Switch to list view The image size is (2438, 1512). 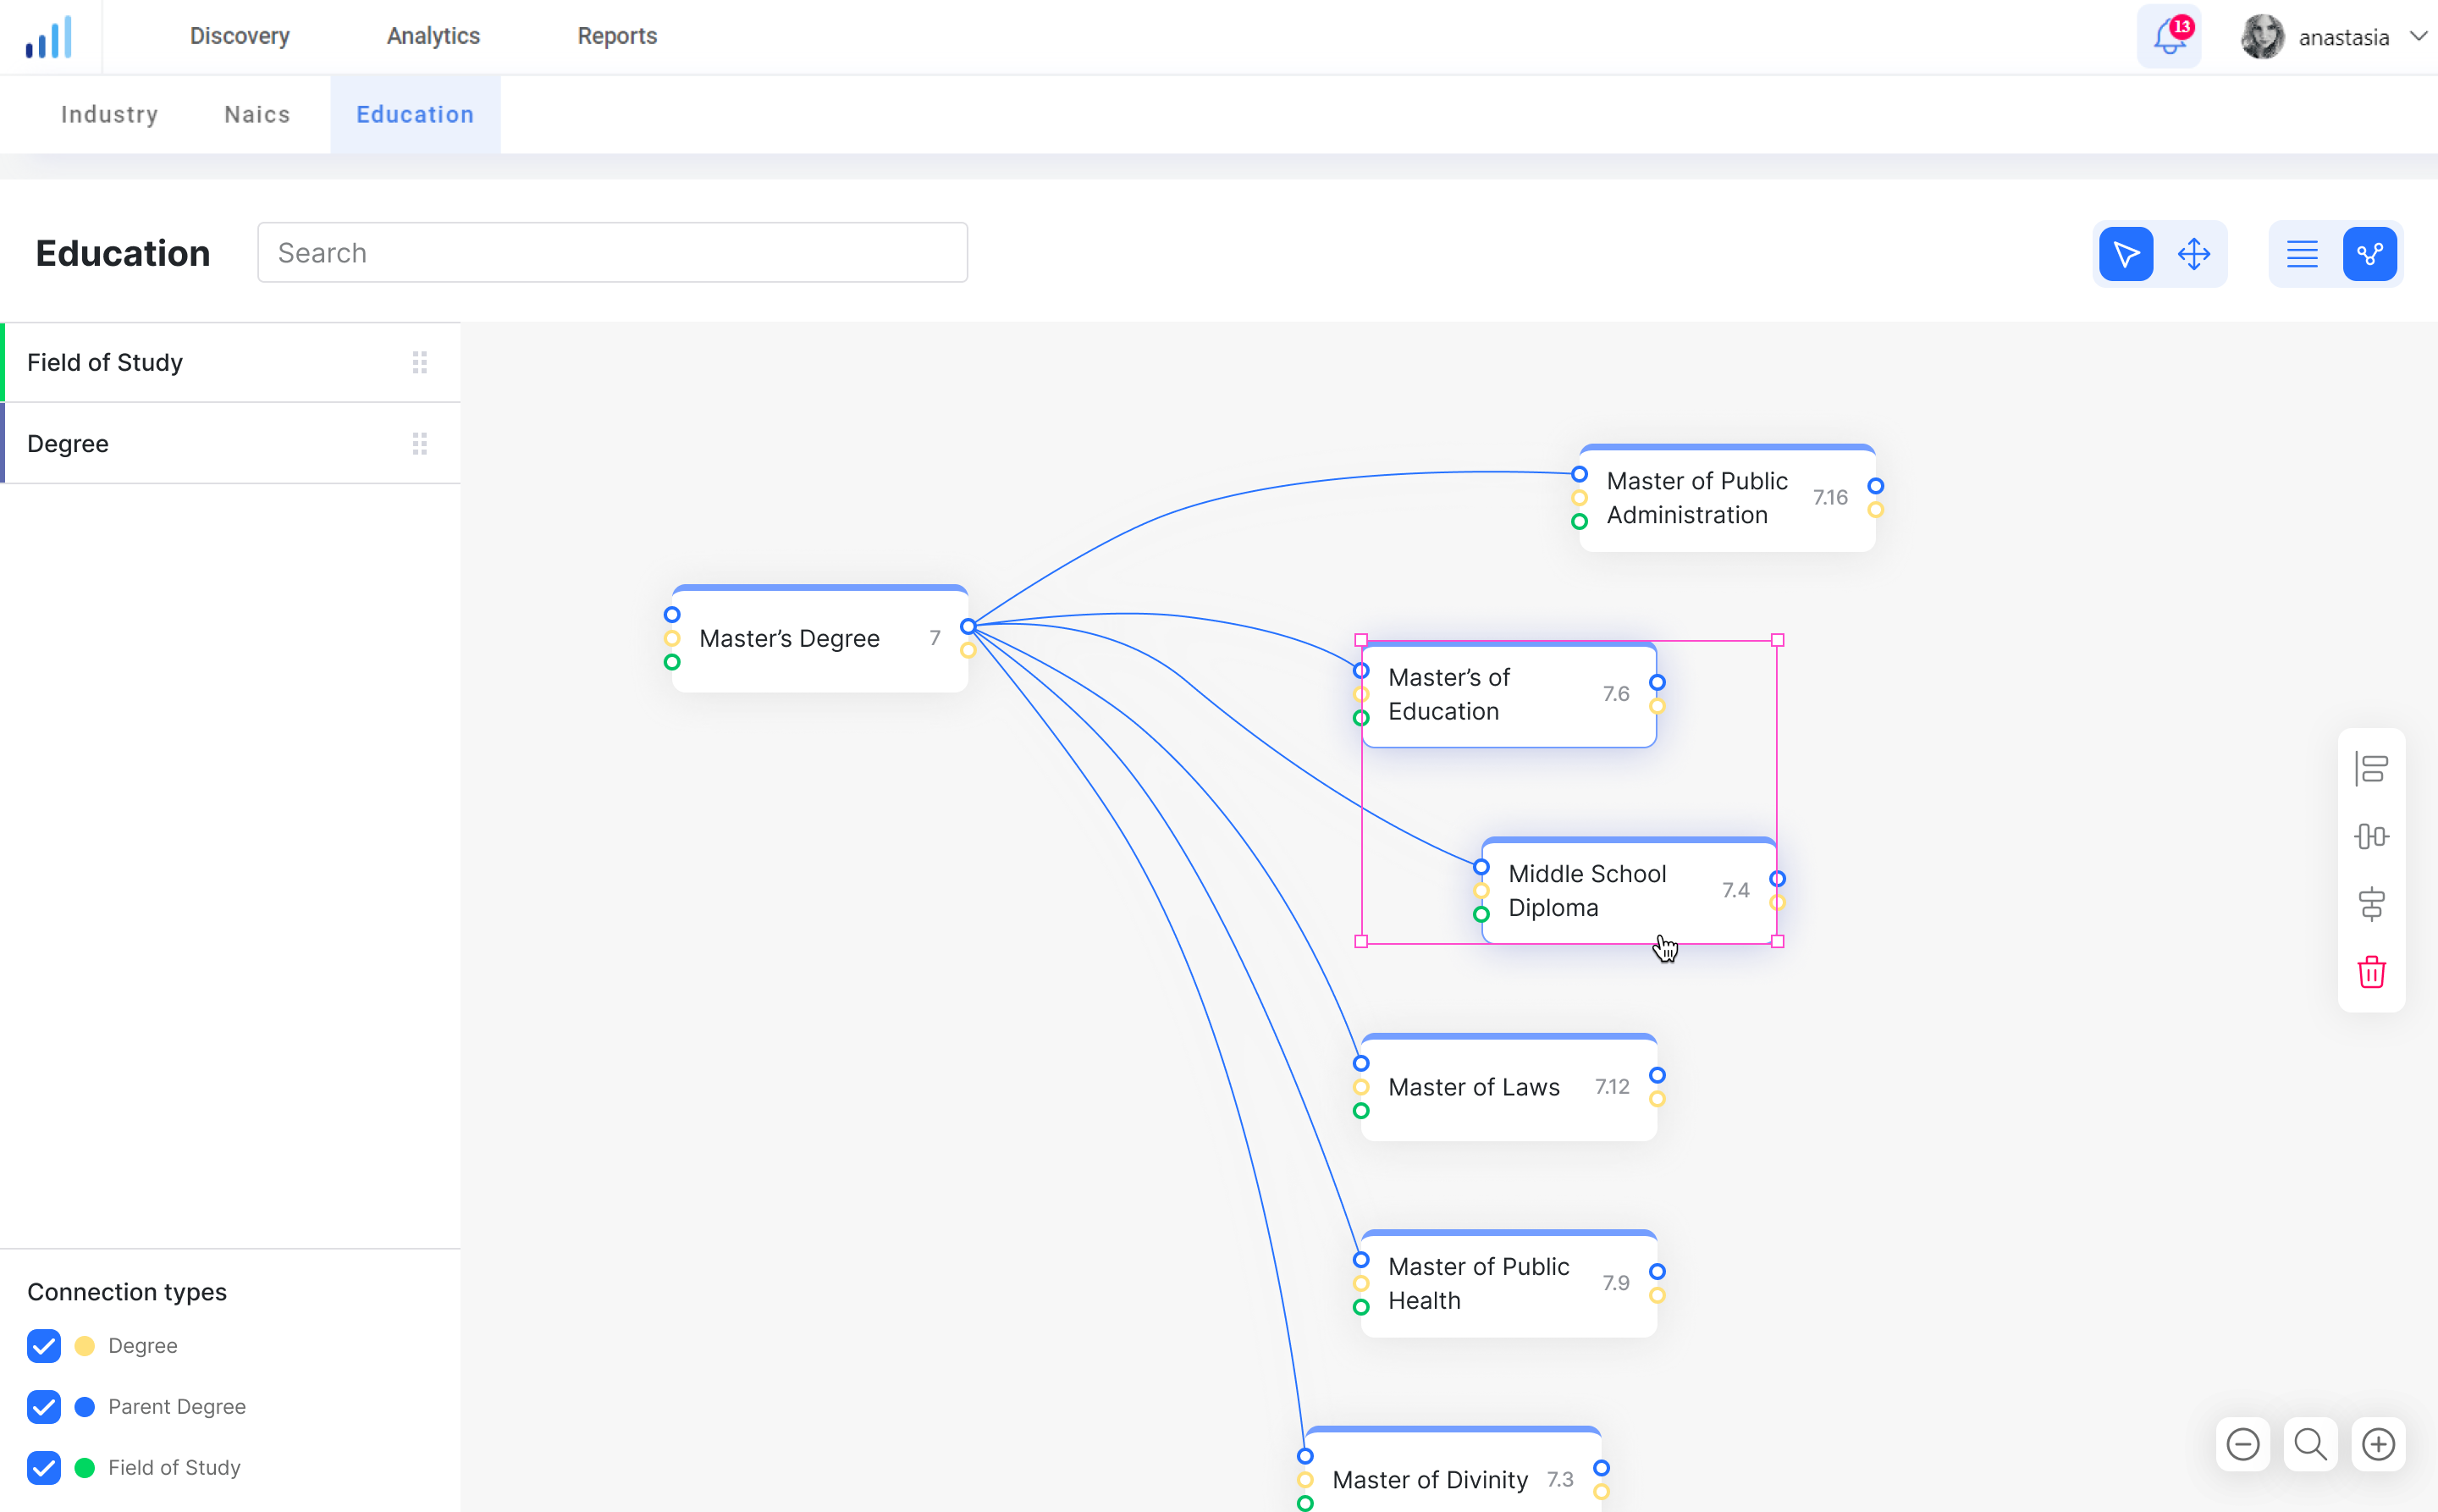2302,254
